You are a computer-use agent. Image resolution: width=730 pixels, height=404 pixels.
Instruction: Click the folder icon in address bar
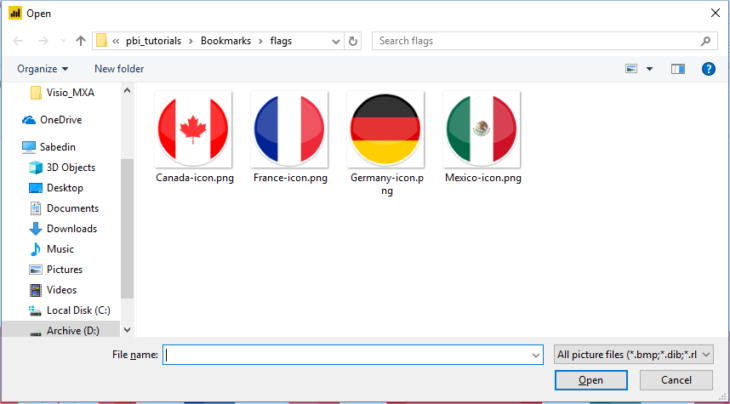tap(101, 41)
